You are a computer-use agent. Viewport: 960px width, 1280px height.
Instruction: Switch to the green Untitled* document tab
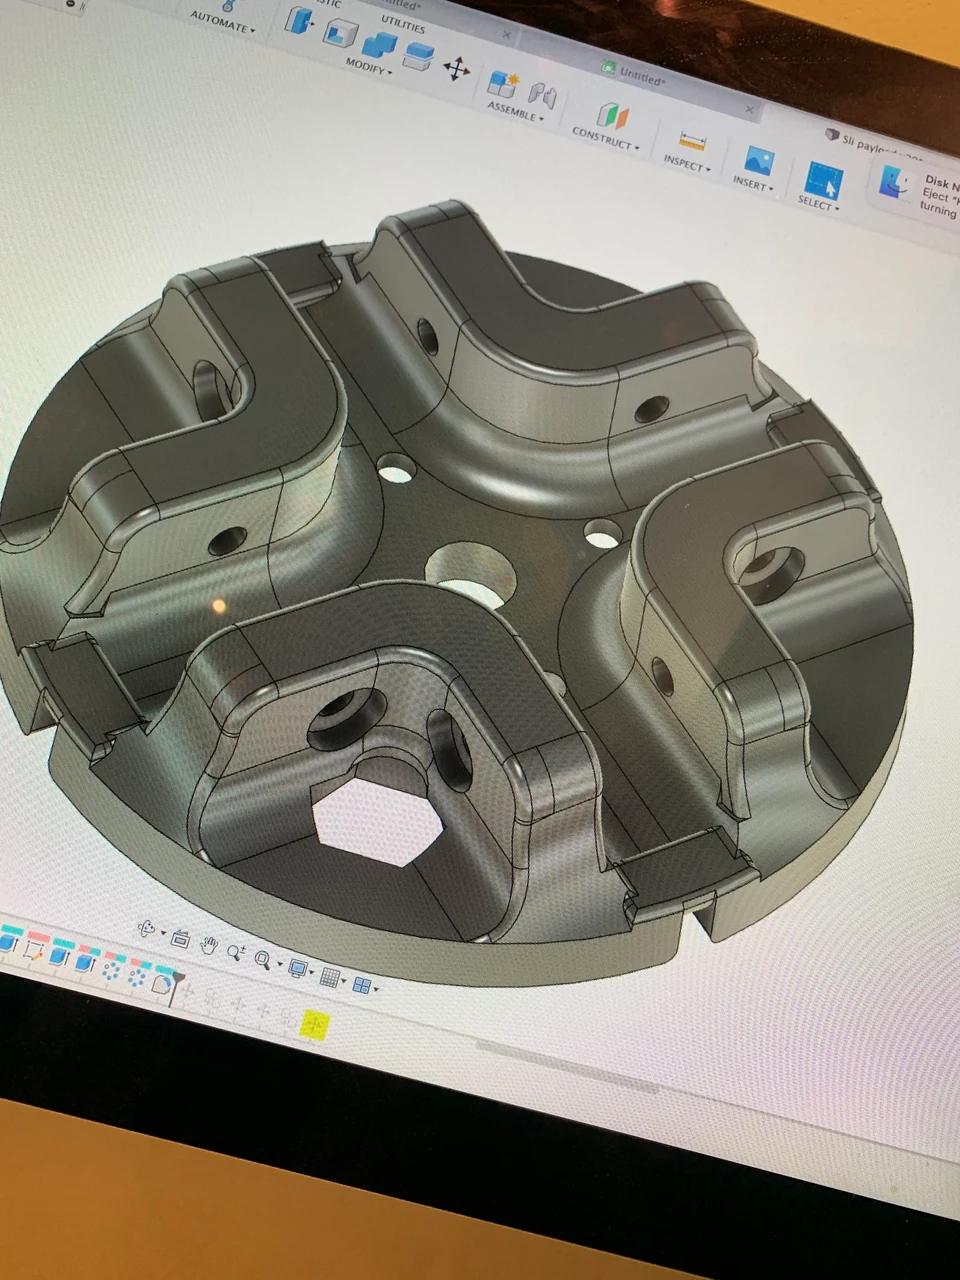642,76
